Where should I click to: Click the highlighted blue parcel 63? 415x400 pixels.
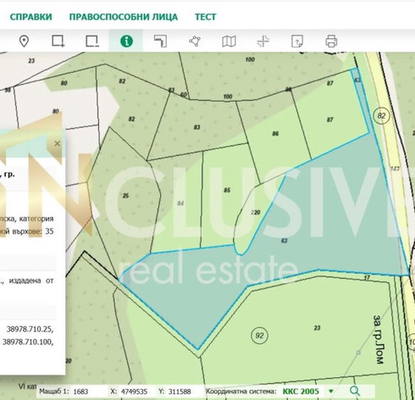[284, 240]
